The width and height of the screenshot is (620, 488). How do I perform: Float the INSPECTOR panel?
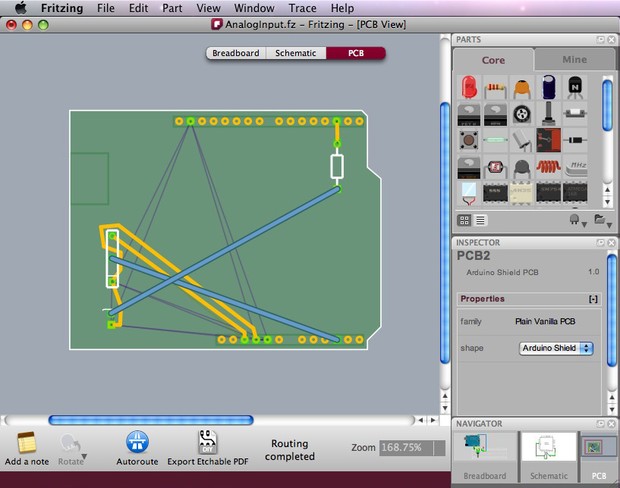point(601,242)
